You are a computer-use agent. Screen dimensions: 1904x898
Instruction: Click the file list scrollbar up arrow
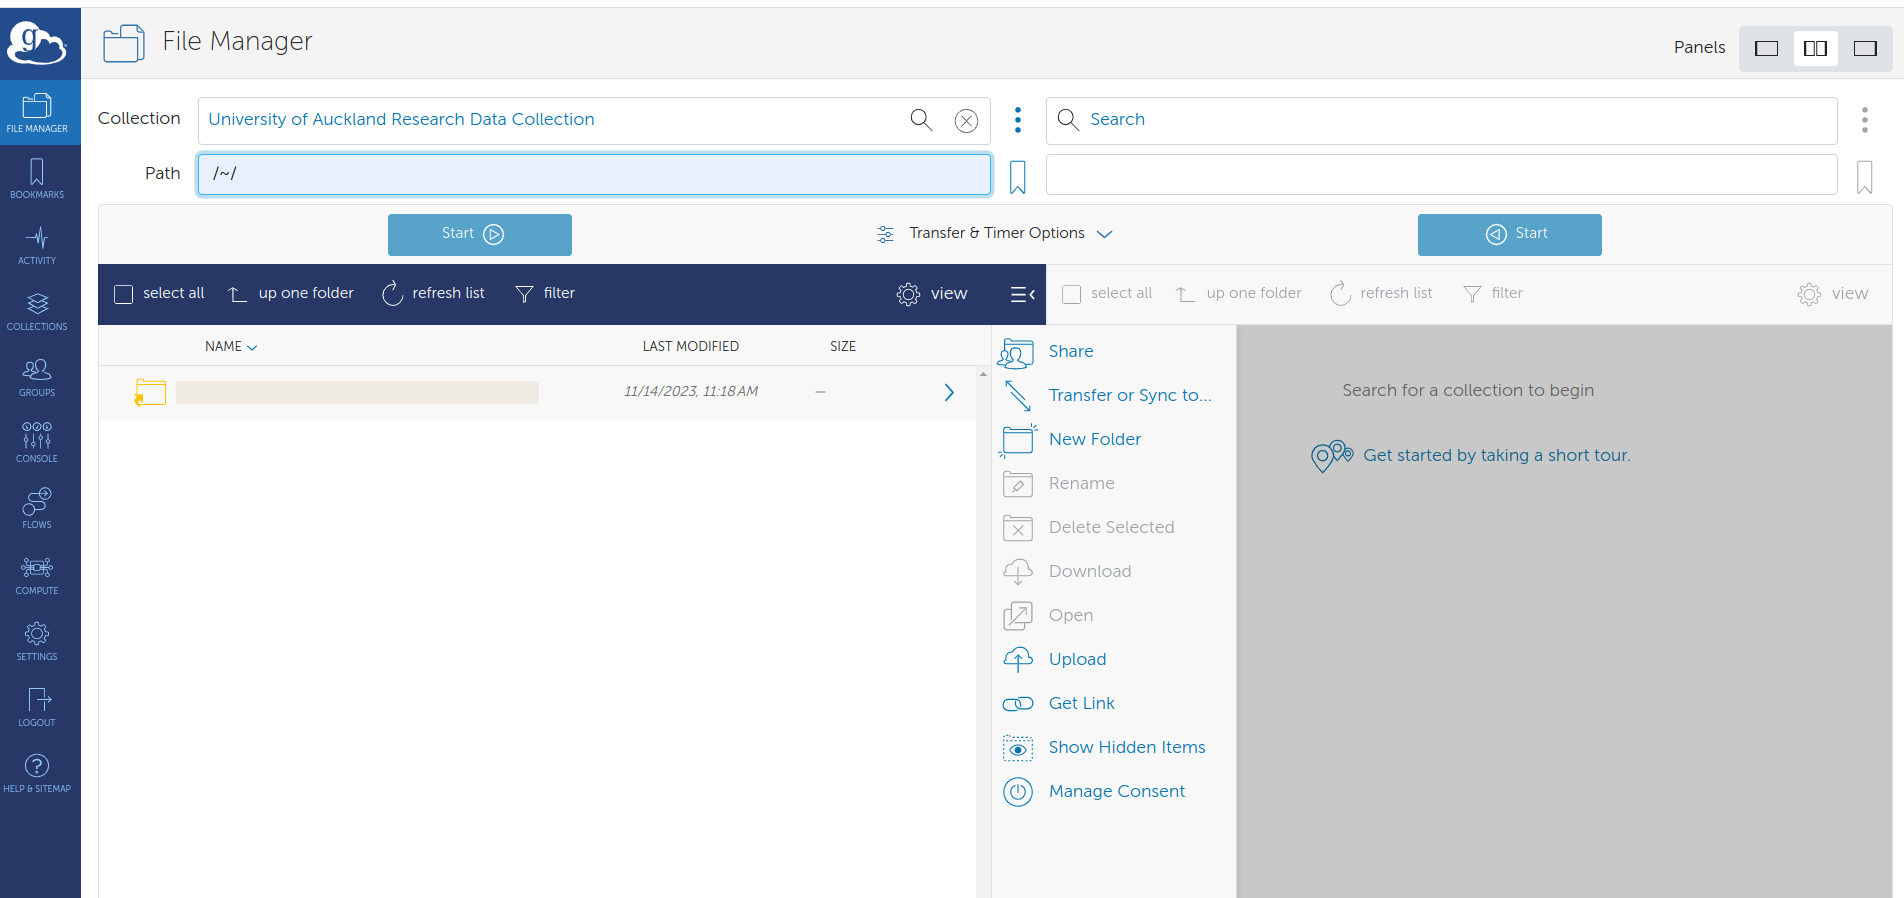point(983,374)
